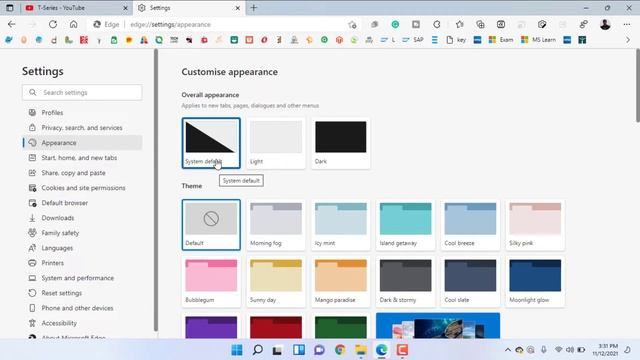
Task: Open the Favourites star toolbar icon
Action: pos(460,24)
